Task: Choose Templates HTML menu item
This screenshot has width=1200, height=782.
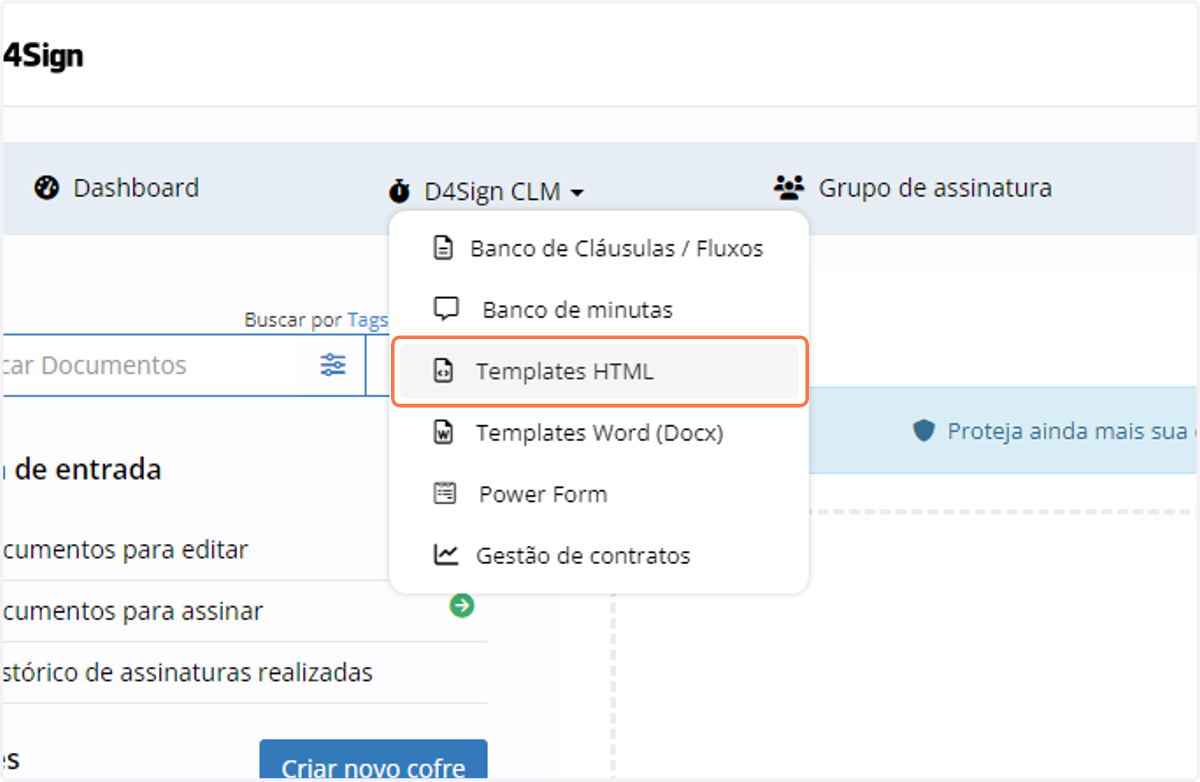Action: (598, 372)
